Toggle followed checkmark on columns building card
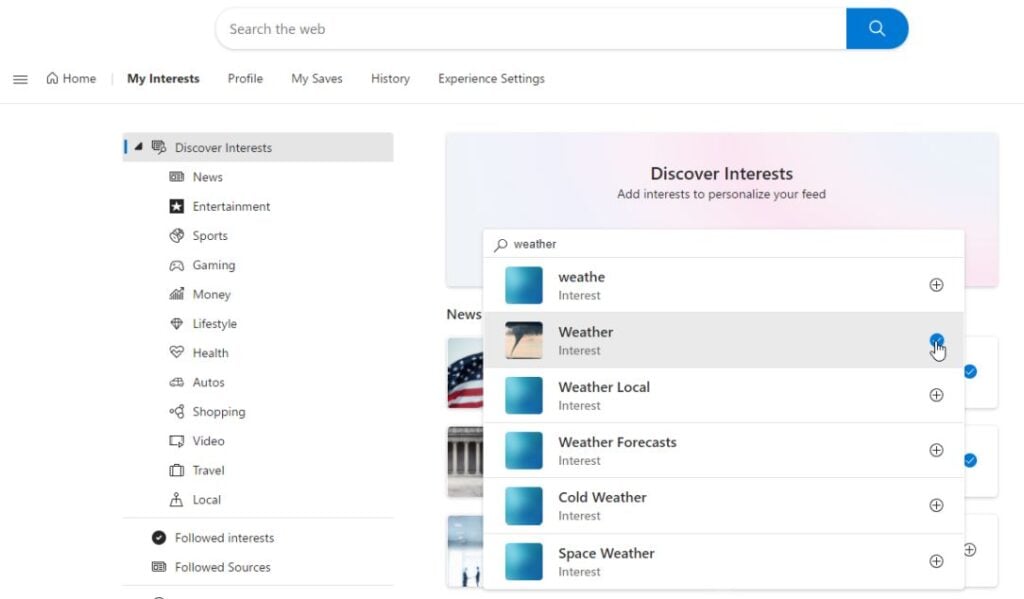The height and width of the screenshot is (599, 1024). pos(970,461)
